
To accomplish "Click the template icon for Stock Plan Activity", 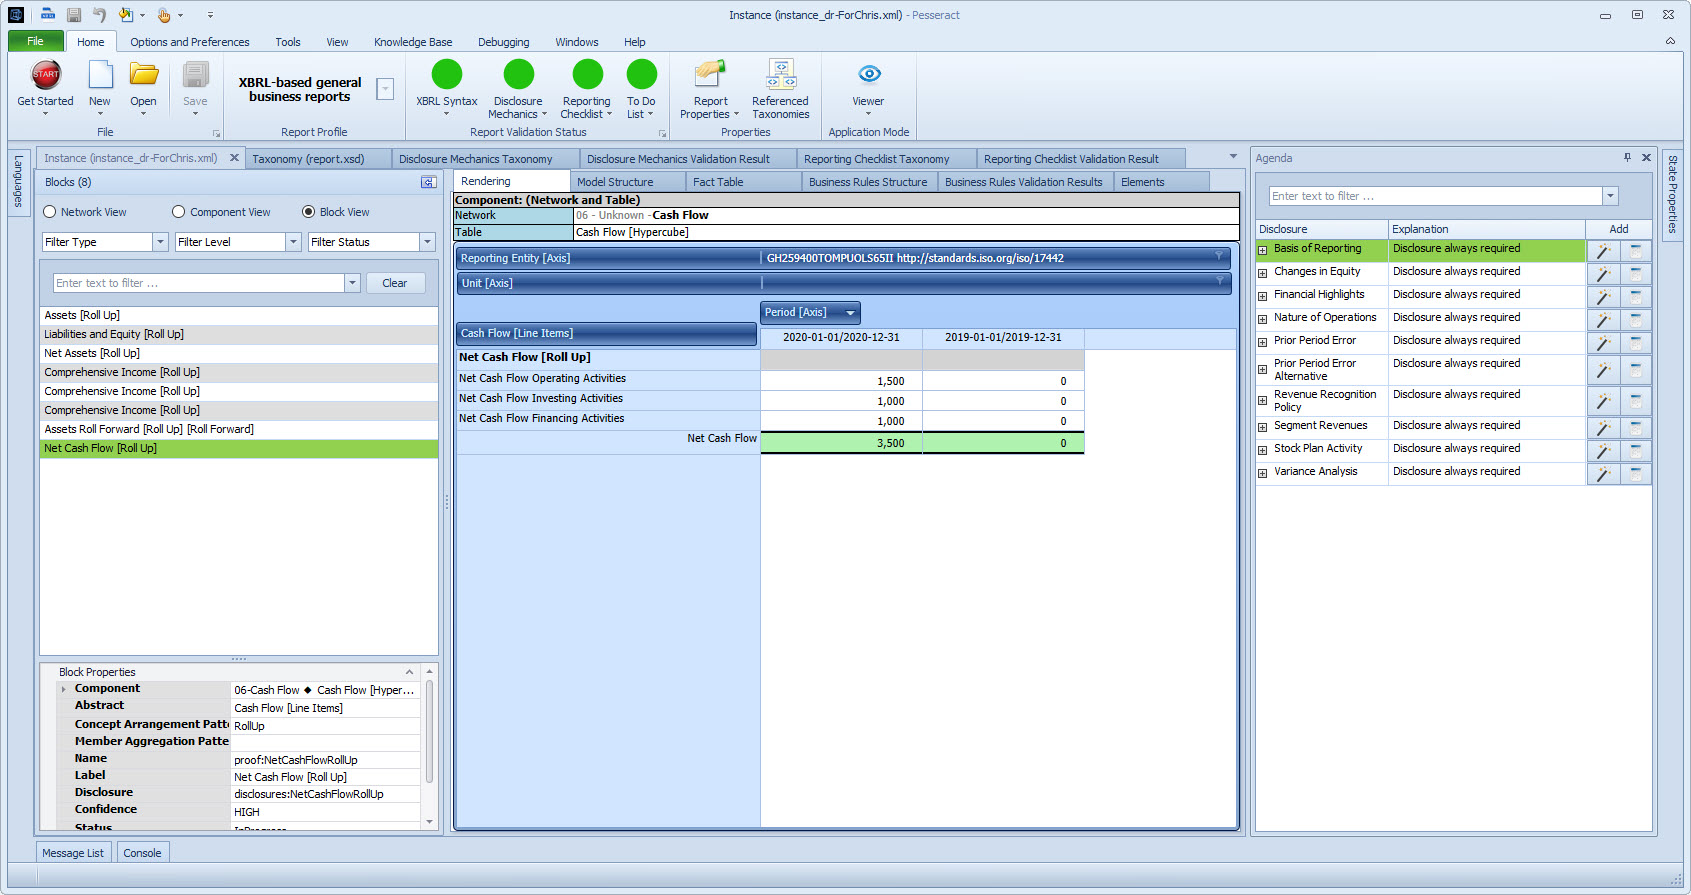I will [1636, 451].
